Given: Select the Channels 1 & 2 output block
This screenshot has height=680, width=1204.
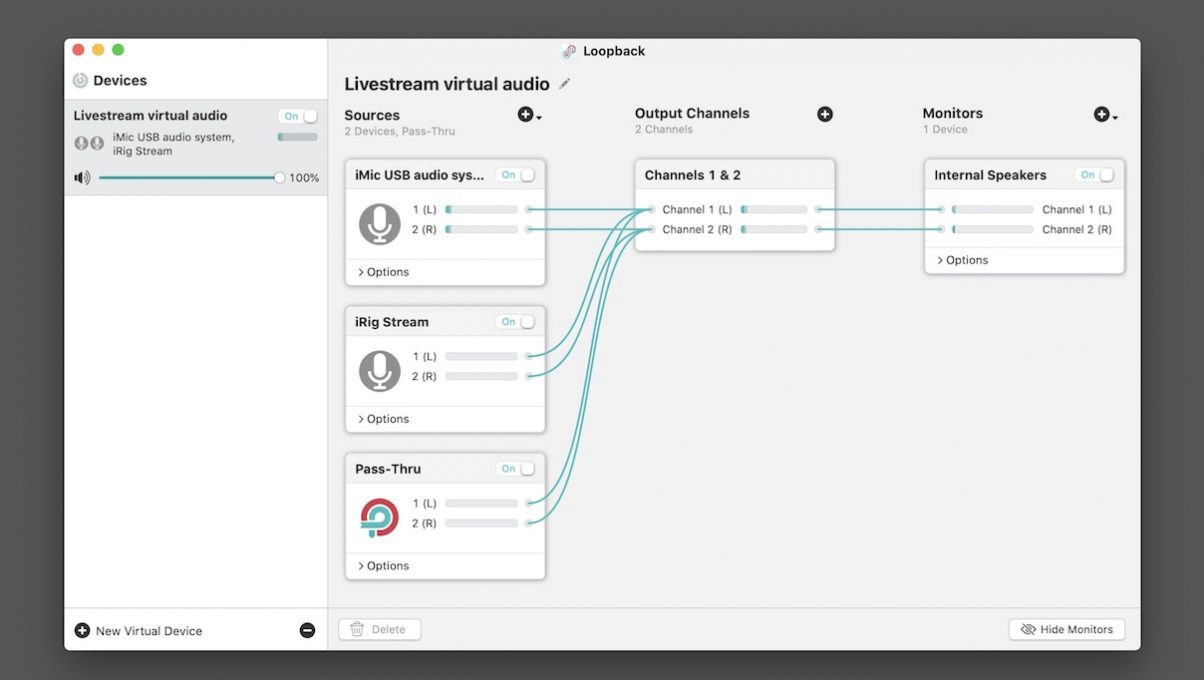Looking at the screenshot, I should [x=735, y=205].
